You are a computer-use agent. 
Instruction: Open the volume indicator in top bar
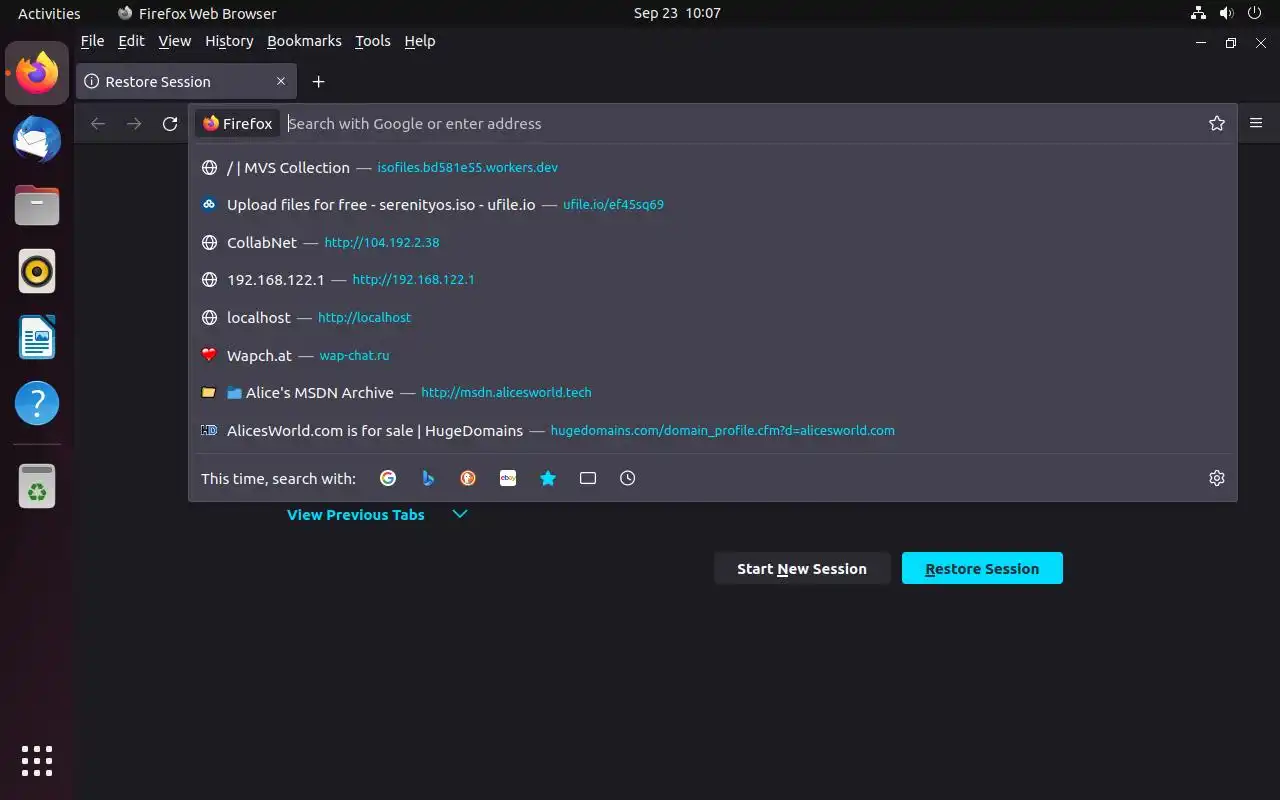1226,13
